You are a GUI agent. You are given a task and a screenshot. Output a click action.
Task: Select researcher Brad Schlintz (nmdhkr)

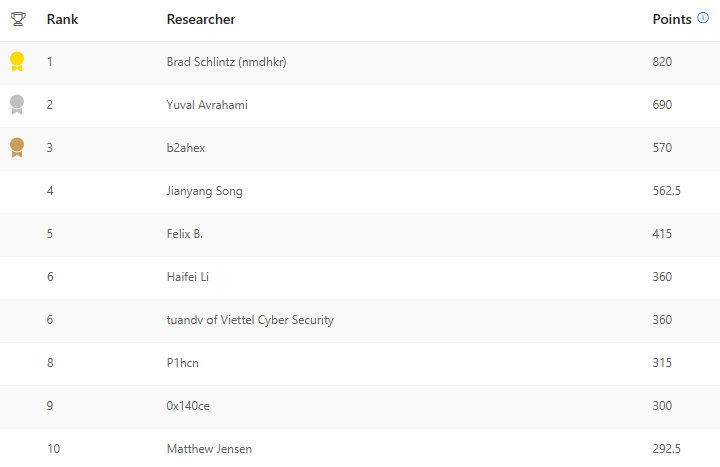(227, 62)
